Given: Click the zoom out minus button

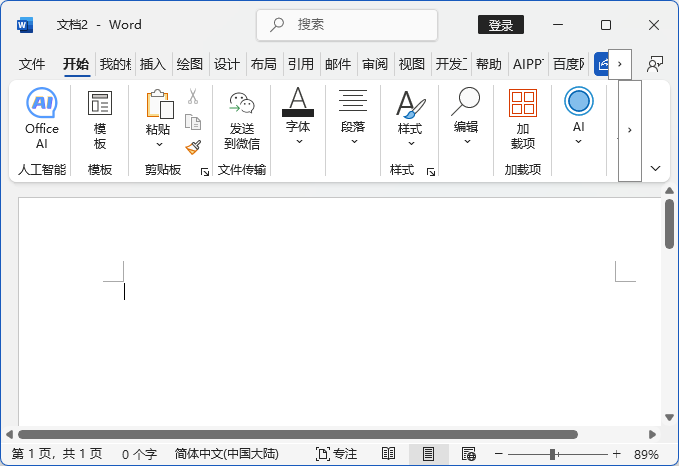Looking at the screenshot, I should click(499, 454).
